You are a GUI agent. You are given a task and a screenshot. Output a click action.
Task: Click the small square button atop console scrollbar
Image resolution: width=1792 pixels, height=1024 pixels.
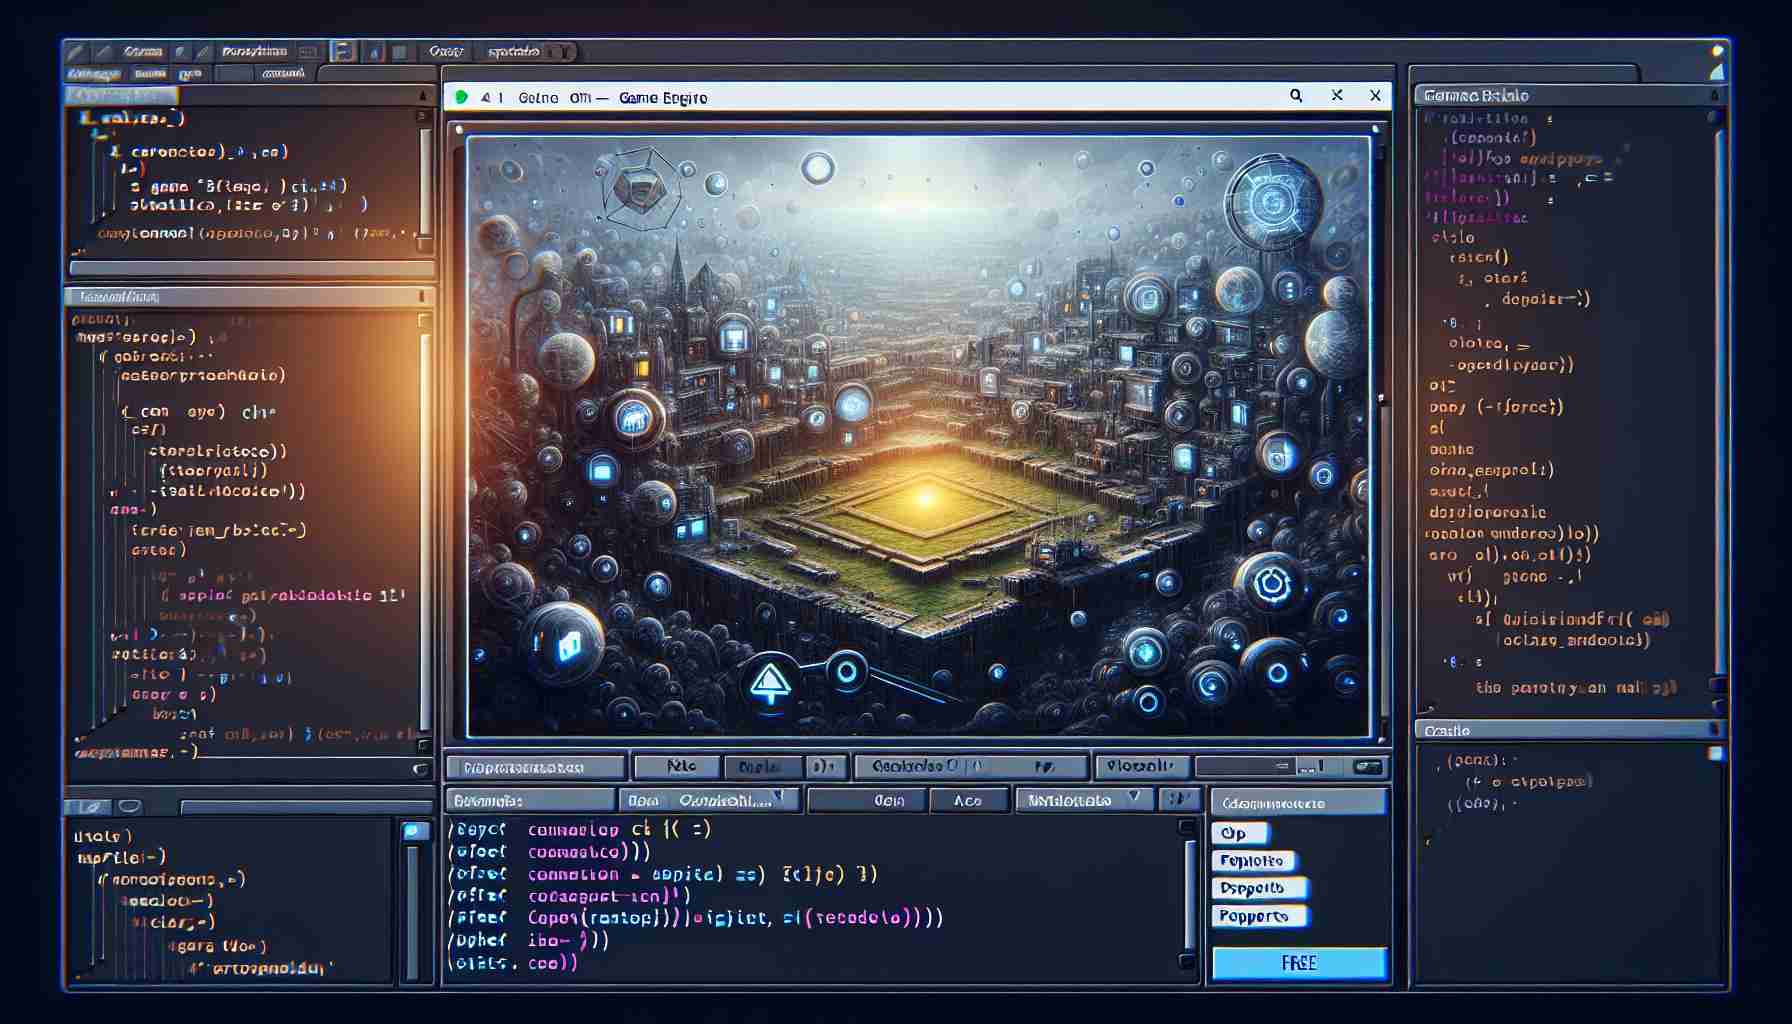(x=1187, y=827)
